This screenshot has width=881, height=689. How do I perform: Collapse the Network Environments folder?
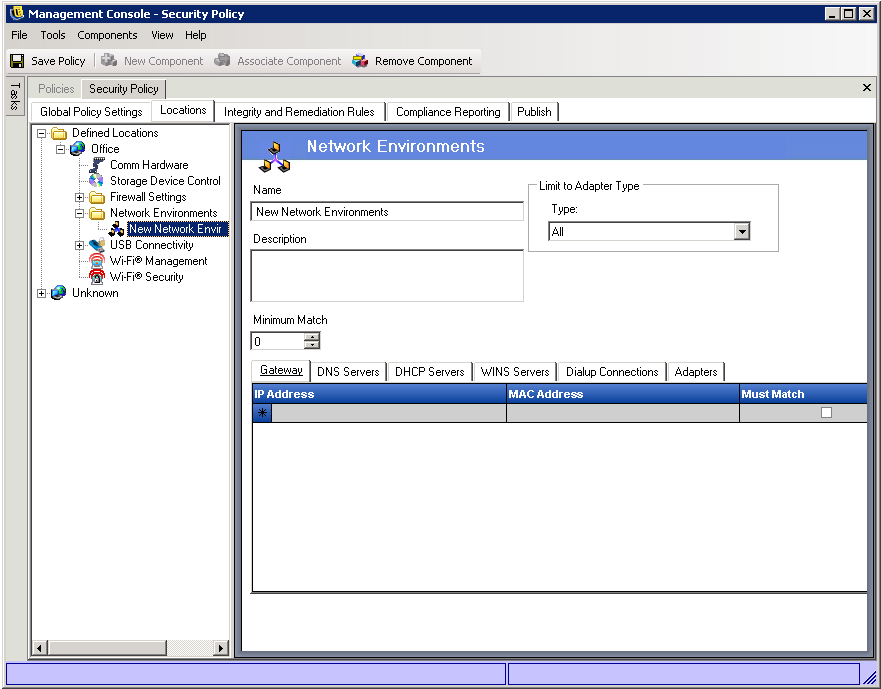(80, 213)
